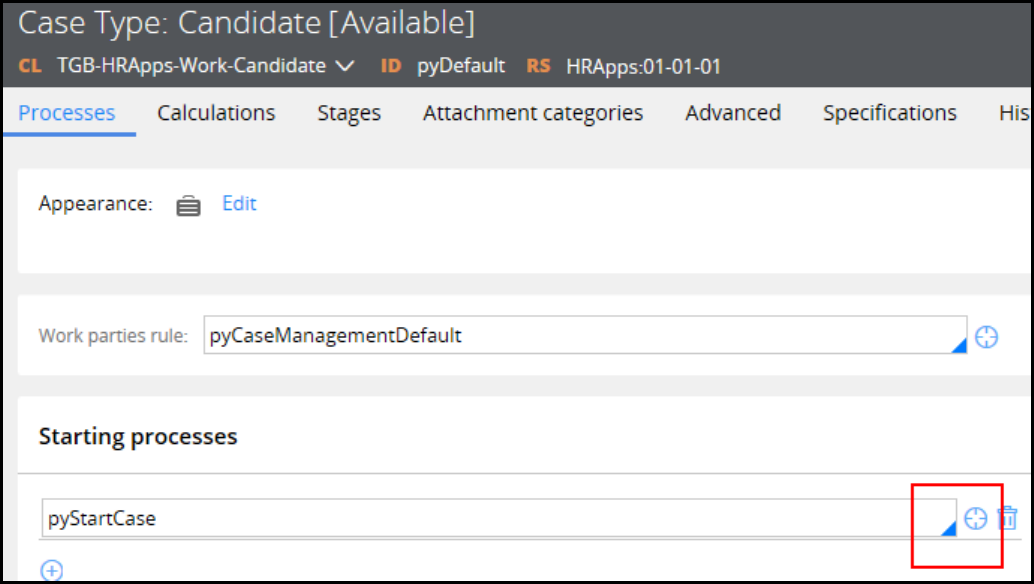Show the Specifications tab
This screenshot has width=1034, height=584.
pyautogui.click(x=890, y=113)
